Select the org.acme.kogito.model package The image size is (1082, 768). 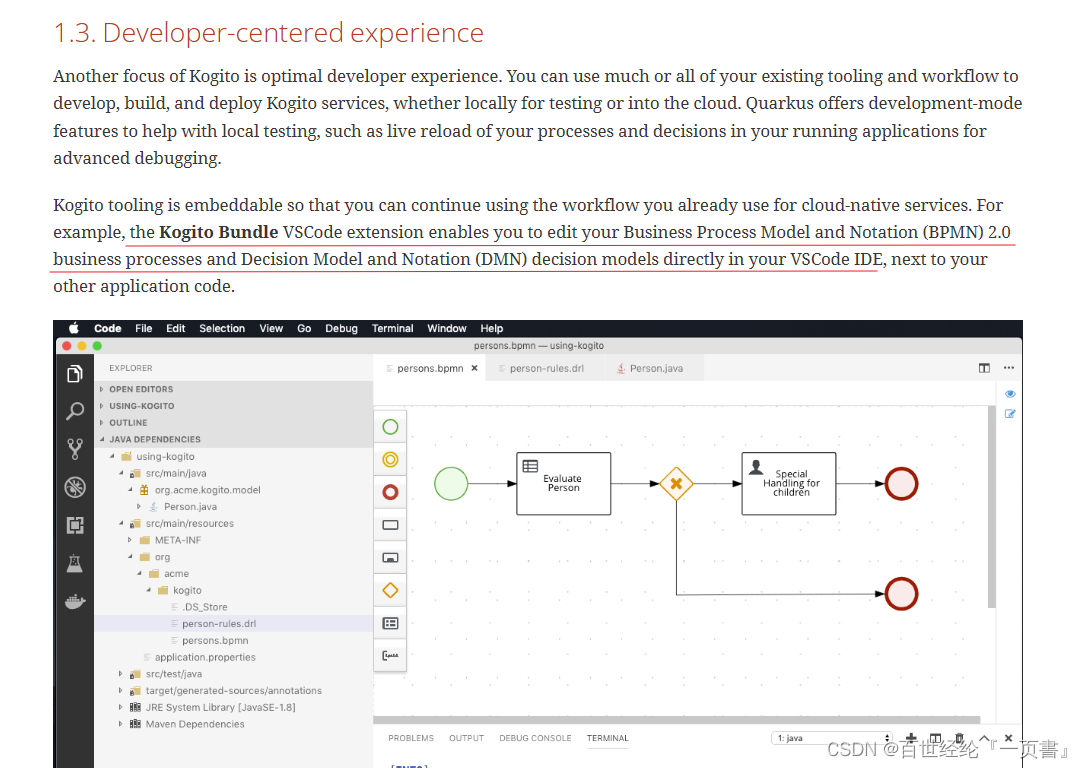(207, 490)
